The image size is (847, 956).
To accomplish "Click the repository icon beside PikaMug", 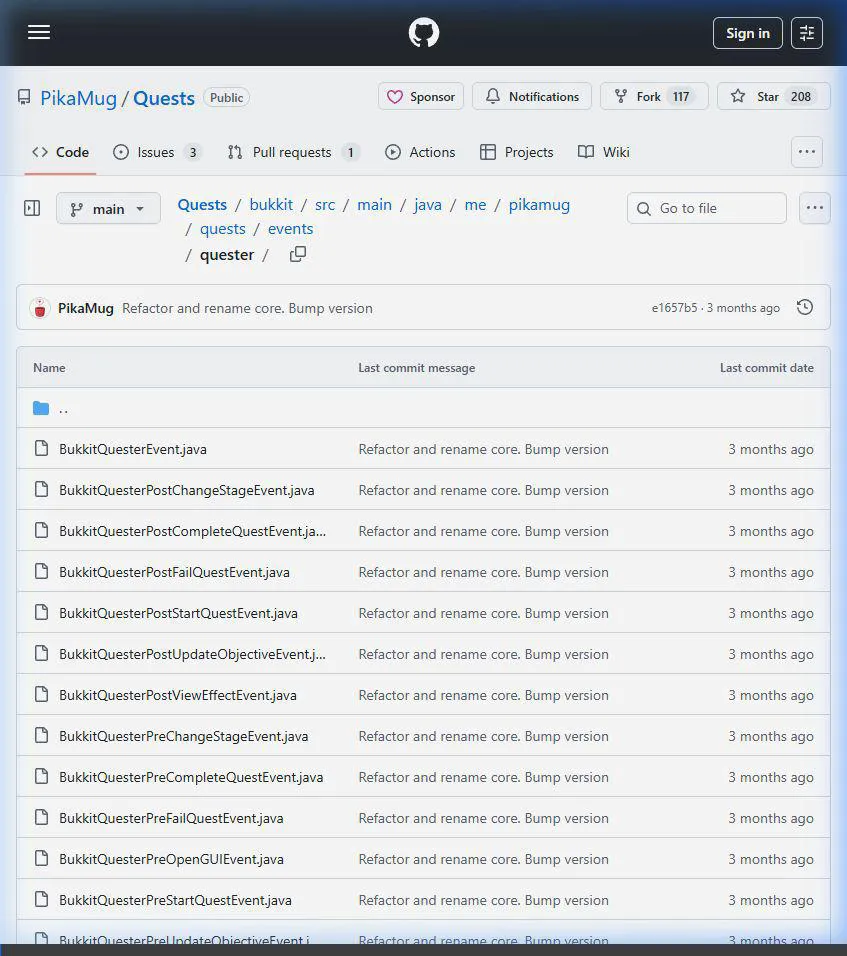I will [x=24, y=98].
